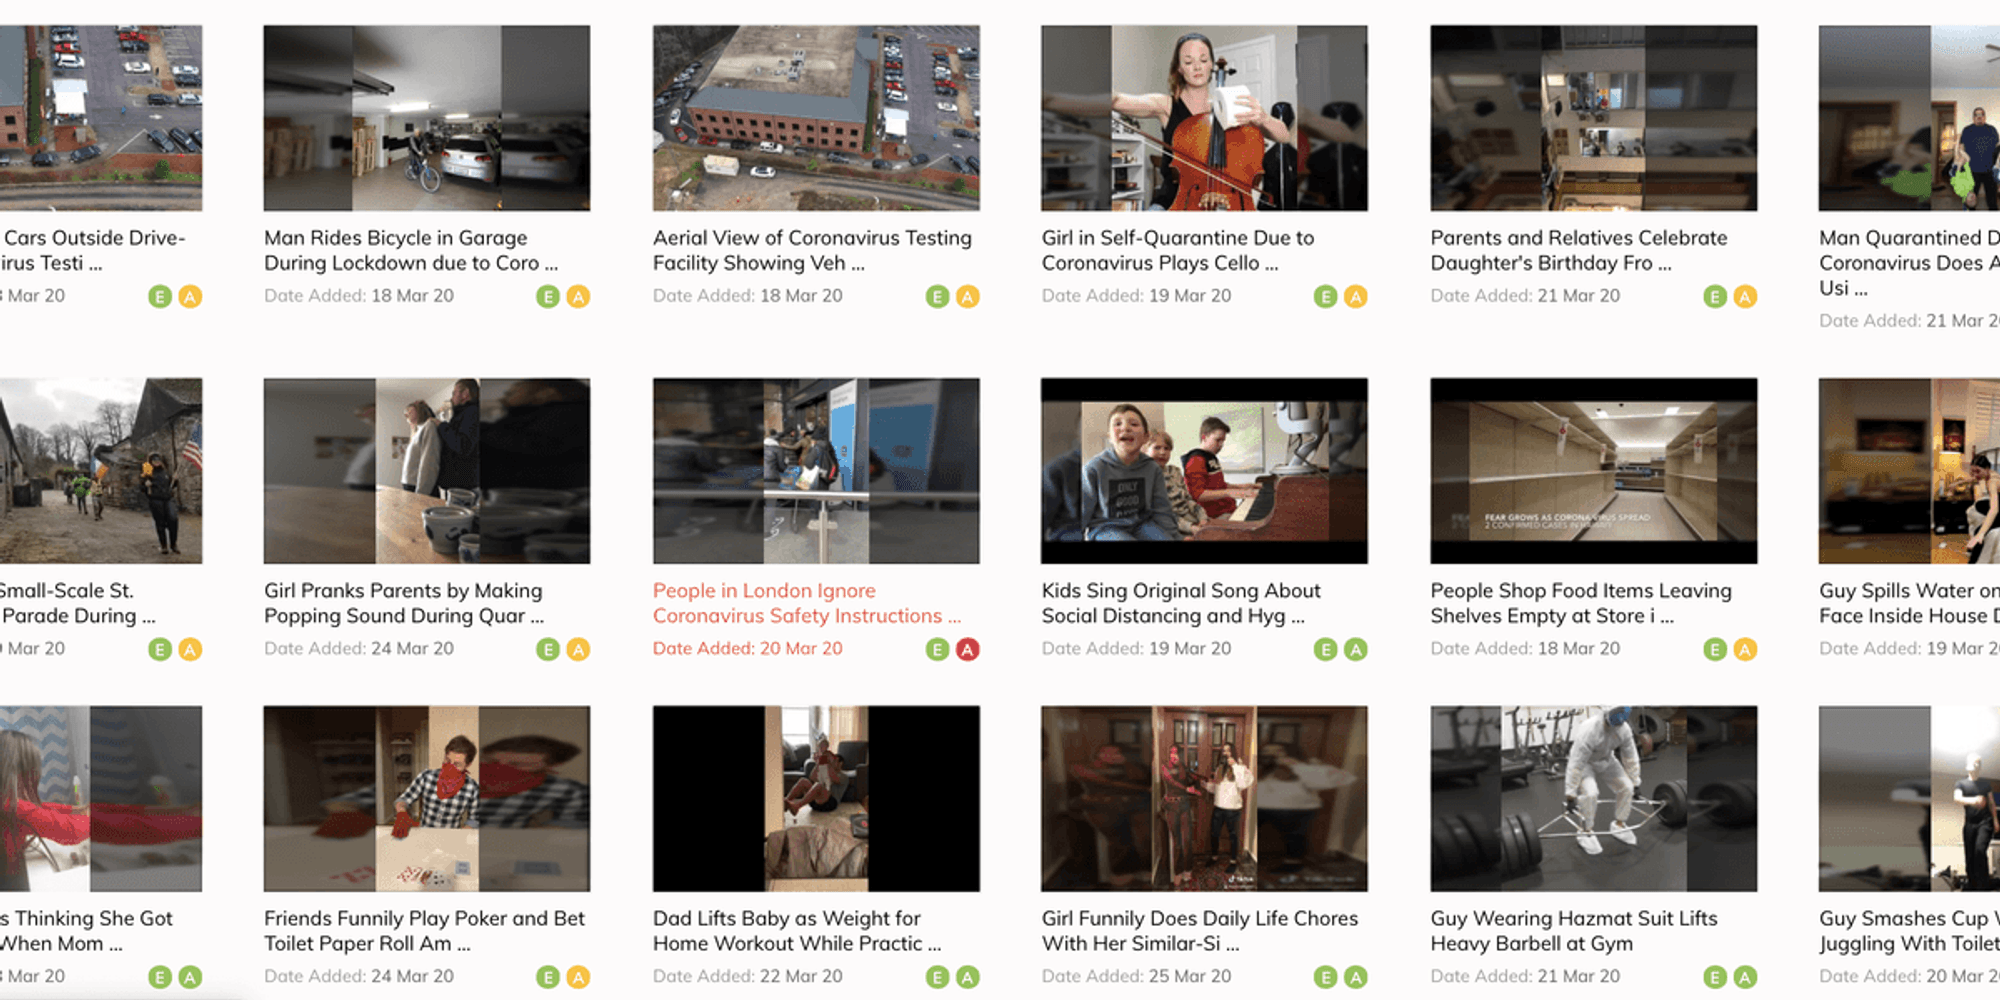This screenshot has width=2000, height=1000.
Task: Open empty store shelves thumbnail
Action: pos(1593,471)
